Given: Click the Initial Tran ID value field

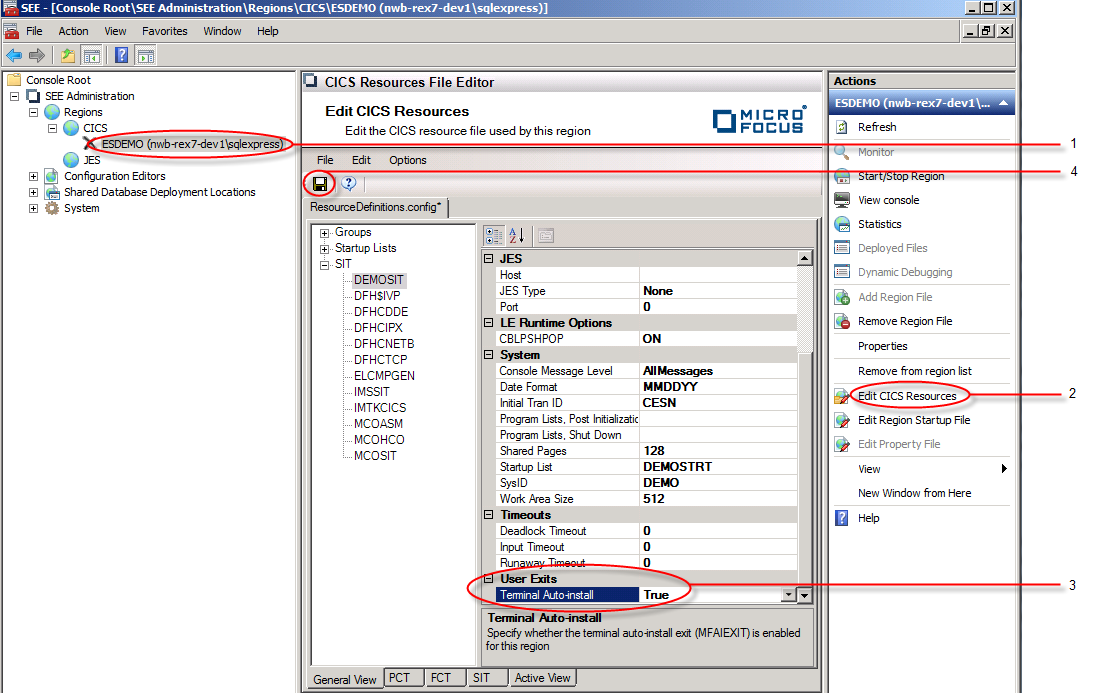Looking at the screenshot, I should 718,403.
